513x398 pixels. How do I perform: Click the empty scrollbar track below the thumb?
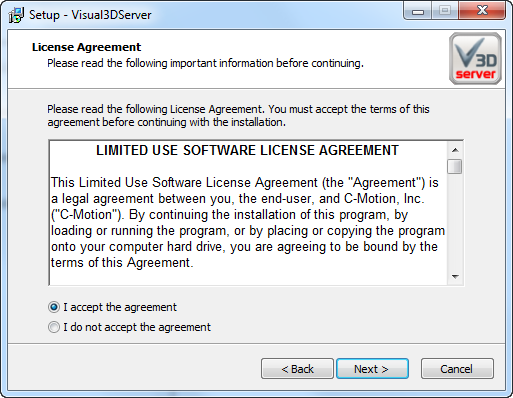click(x=455, y=221)
